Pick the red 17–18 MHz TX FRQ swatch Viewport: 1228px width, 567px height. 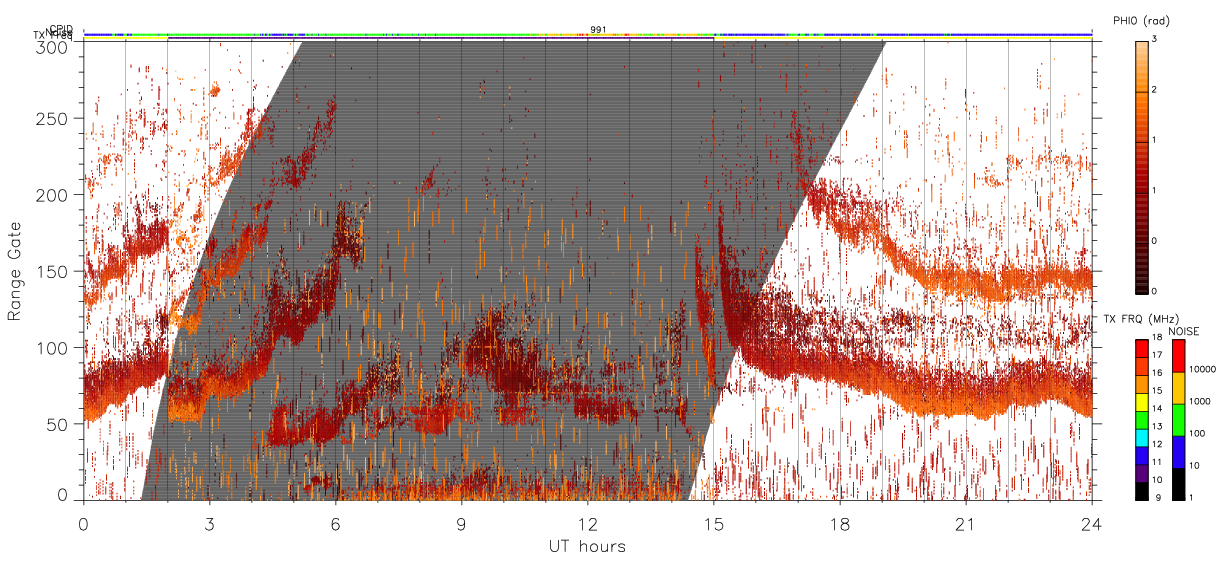point(1142,348)
